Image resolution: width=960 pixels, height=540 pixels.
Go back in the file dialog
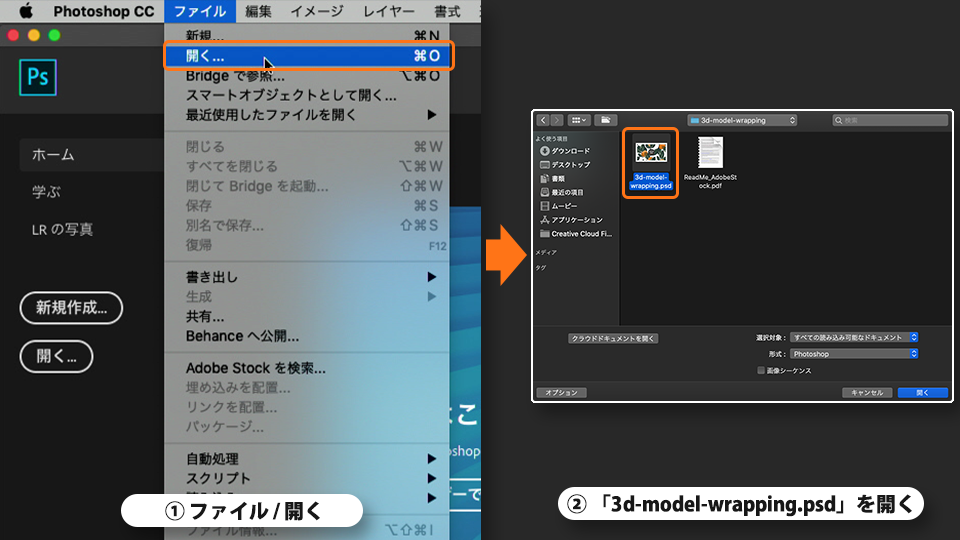coord(543,120)
